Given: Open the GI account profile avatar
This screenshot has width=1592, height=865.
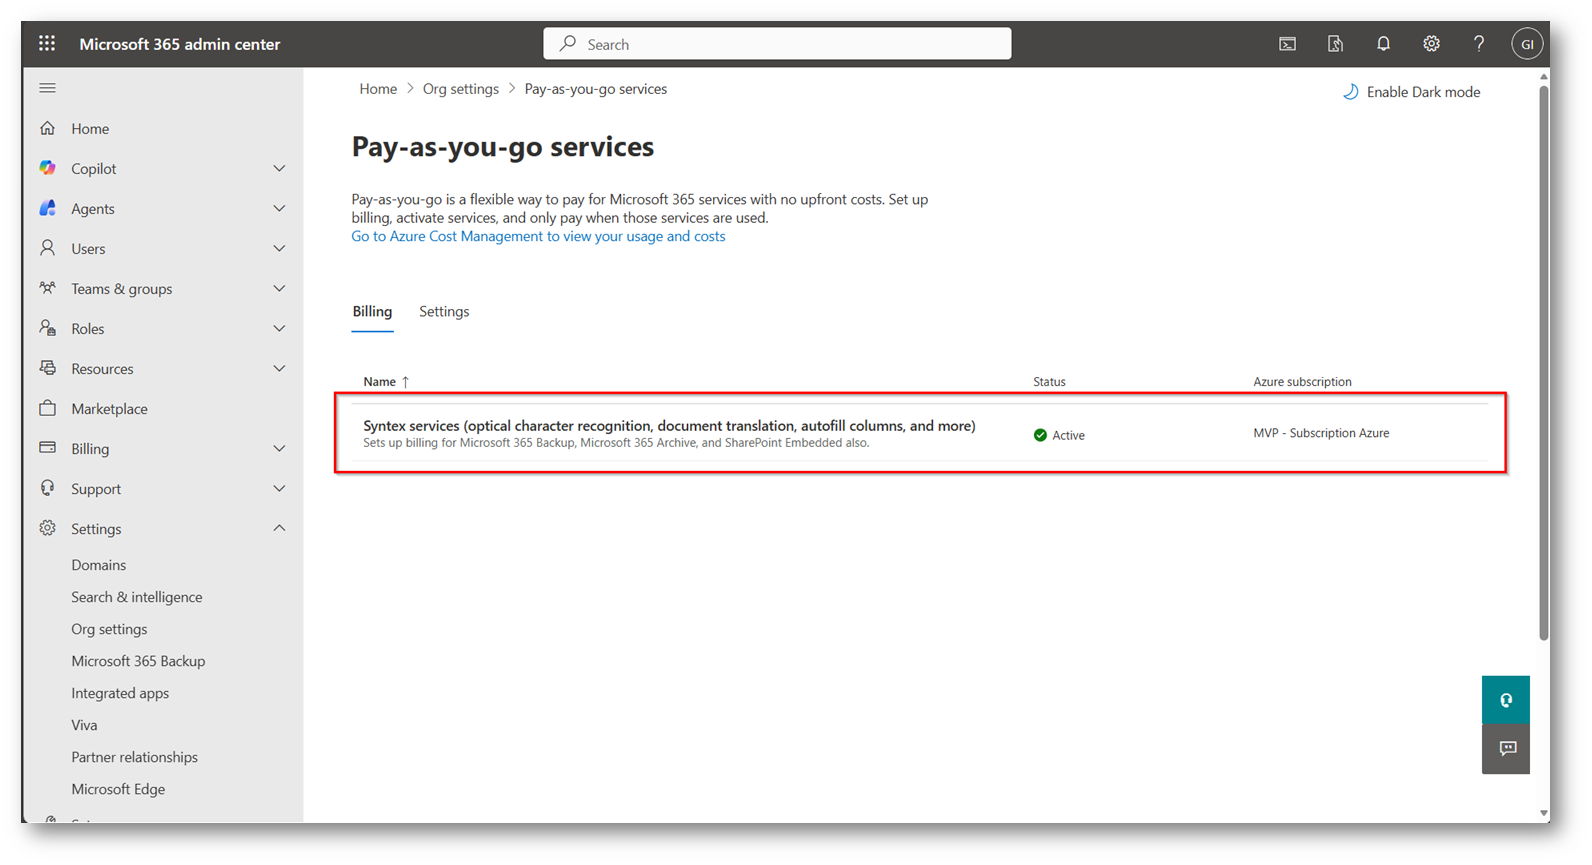Looking at the screenshot, I should pos(1526,44).
